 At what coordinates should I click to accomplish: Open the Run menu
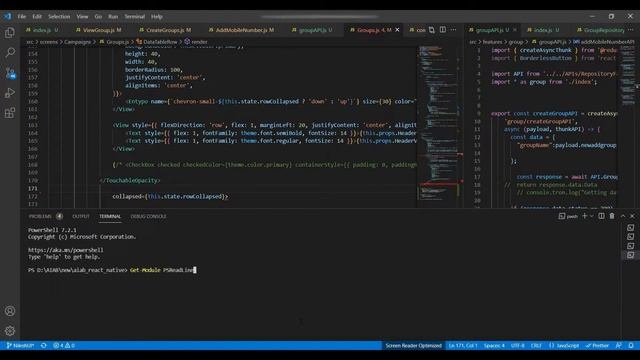[113, 17]
